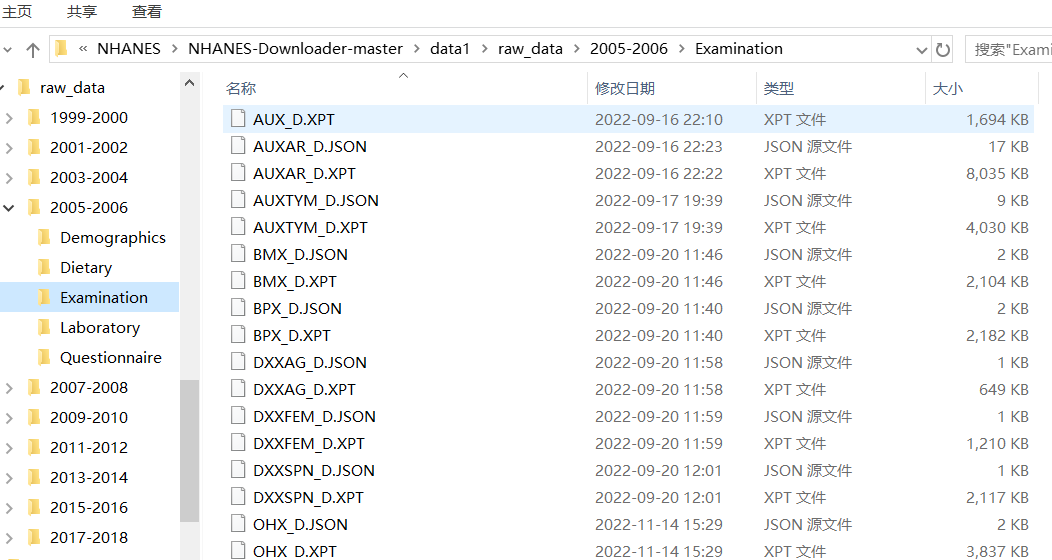The height and width of the screenshot is (560, 1052).
Task: Select DXXSPN_D.XPT file icon
Action: [x=238, y=496]
